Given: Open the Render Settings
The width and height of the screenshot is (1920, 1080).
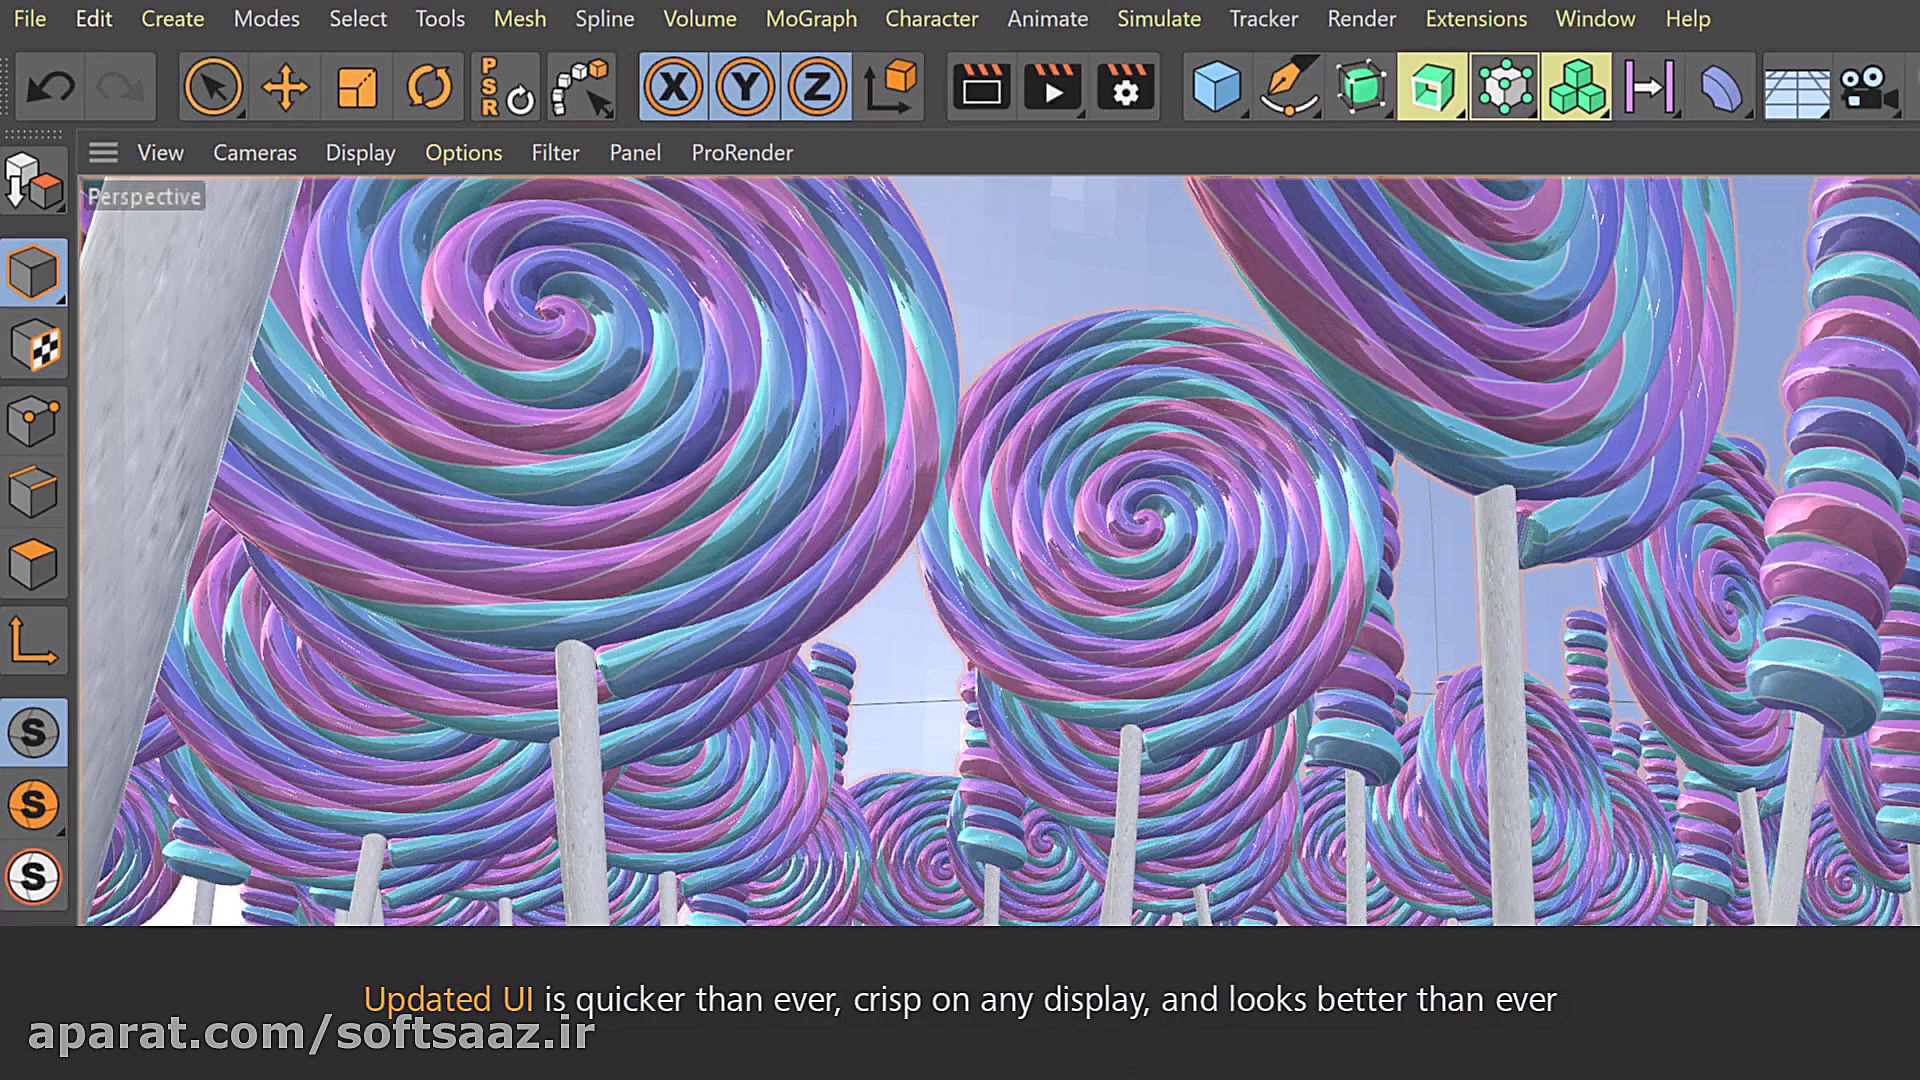Looking at the screenshot, I should click(1125, 87).
